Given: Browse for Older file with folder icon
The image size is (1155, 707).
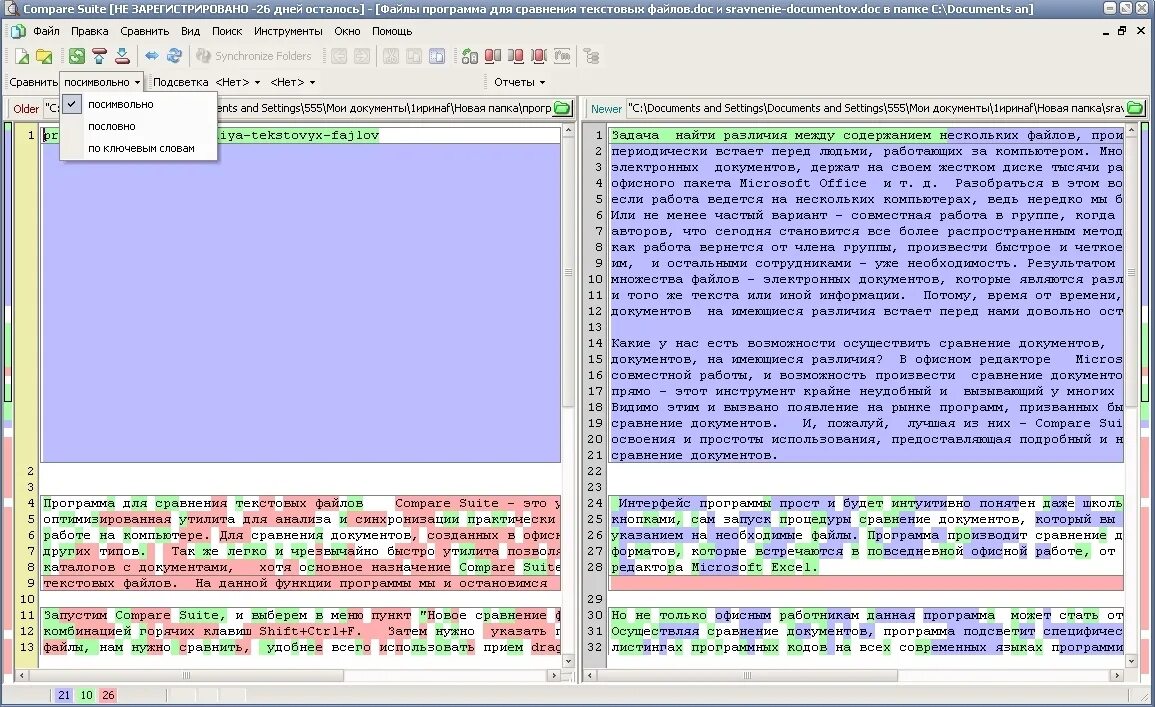Looking at the screenshot, I should click(563, 108).
